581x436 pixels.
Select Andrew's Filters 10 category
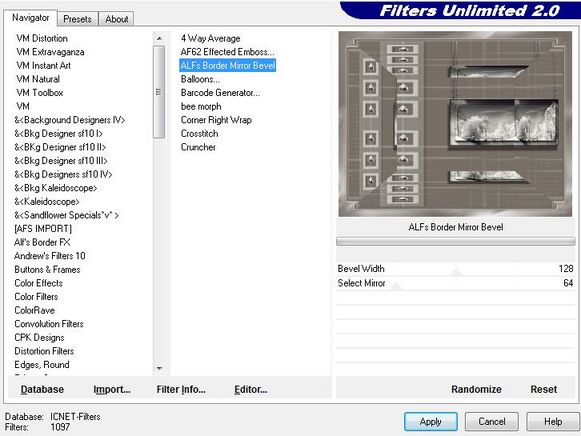50,256
